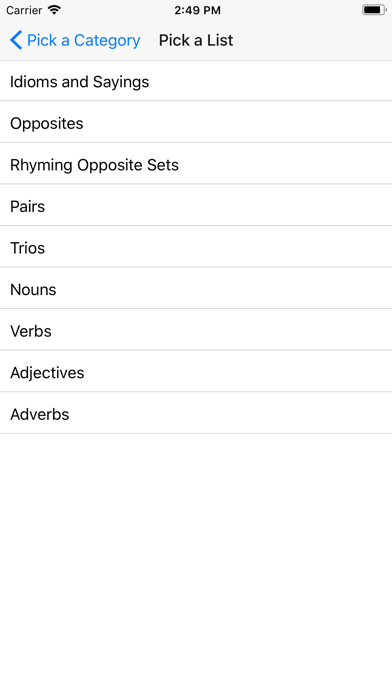The image size is (392, 696).
Task: Tap the Carrier label in status bar
Action: (24, 10)
